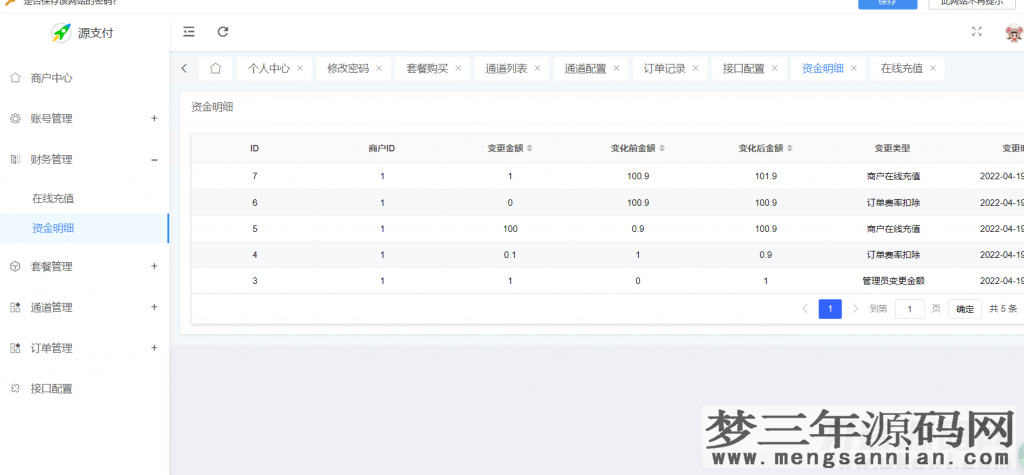The image size is (1024, 475).
Task: Go to previous page arrow
Action: point(805,309)
